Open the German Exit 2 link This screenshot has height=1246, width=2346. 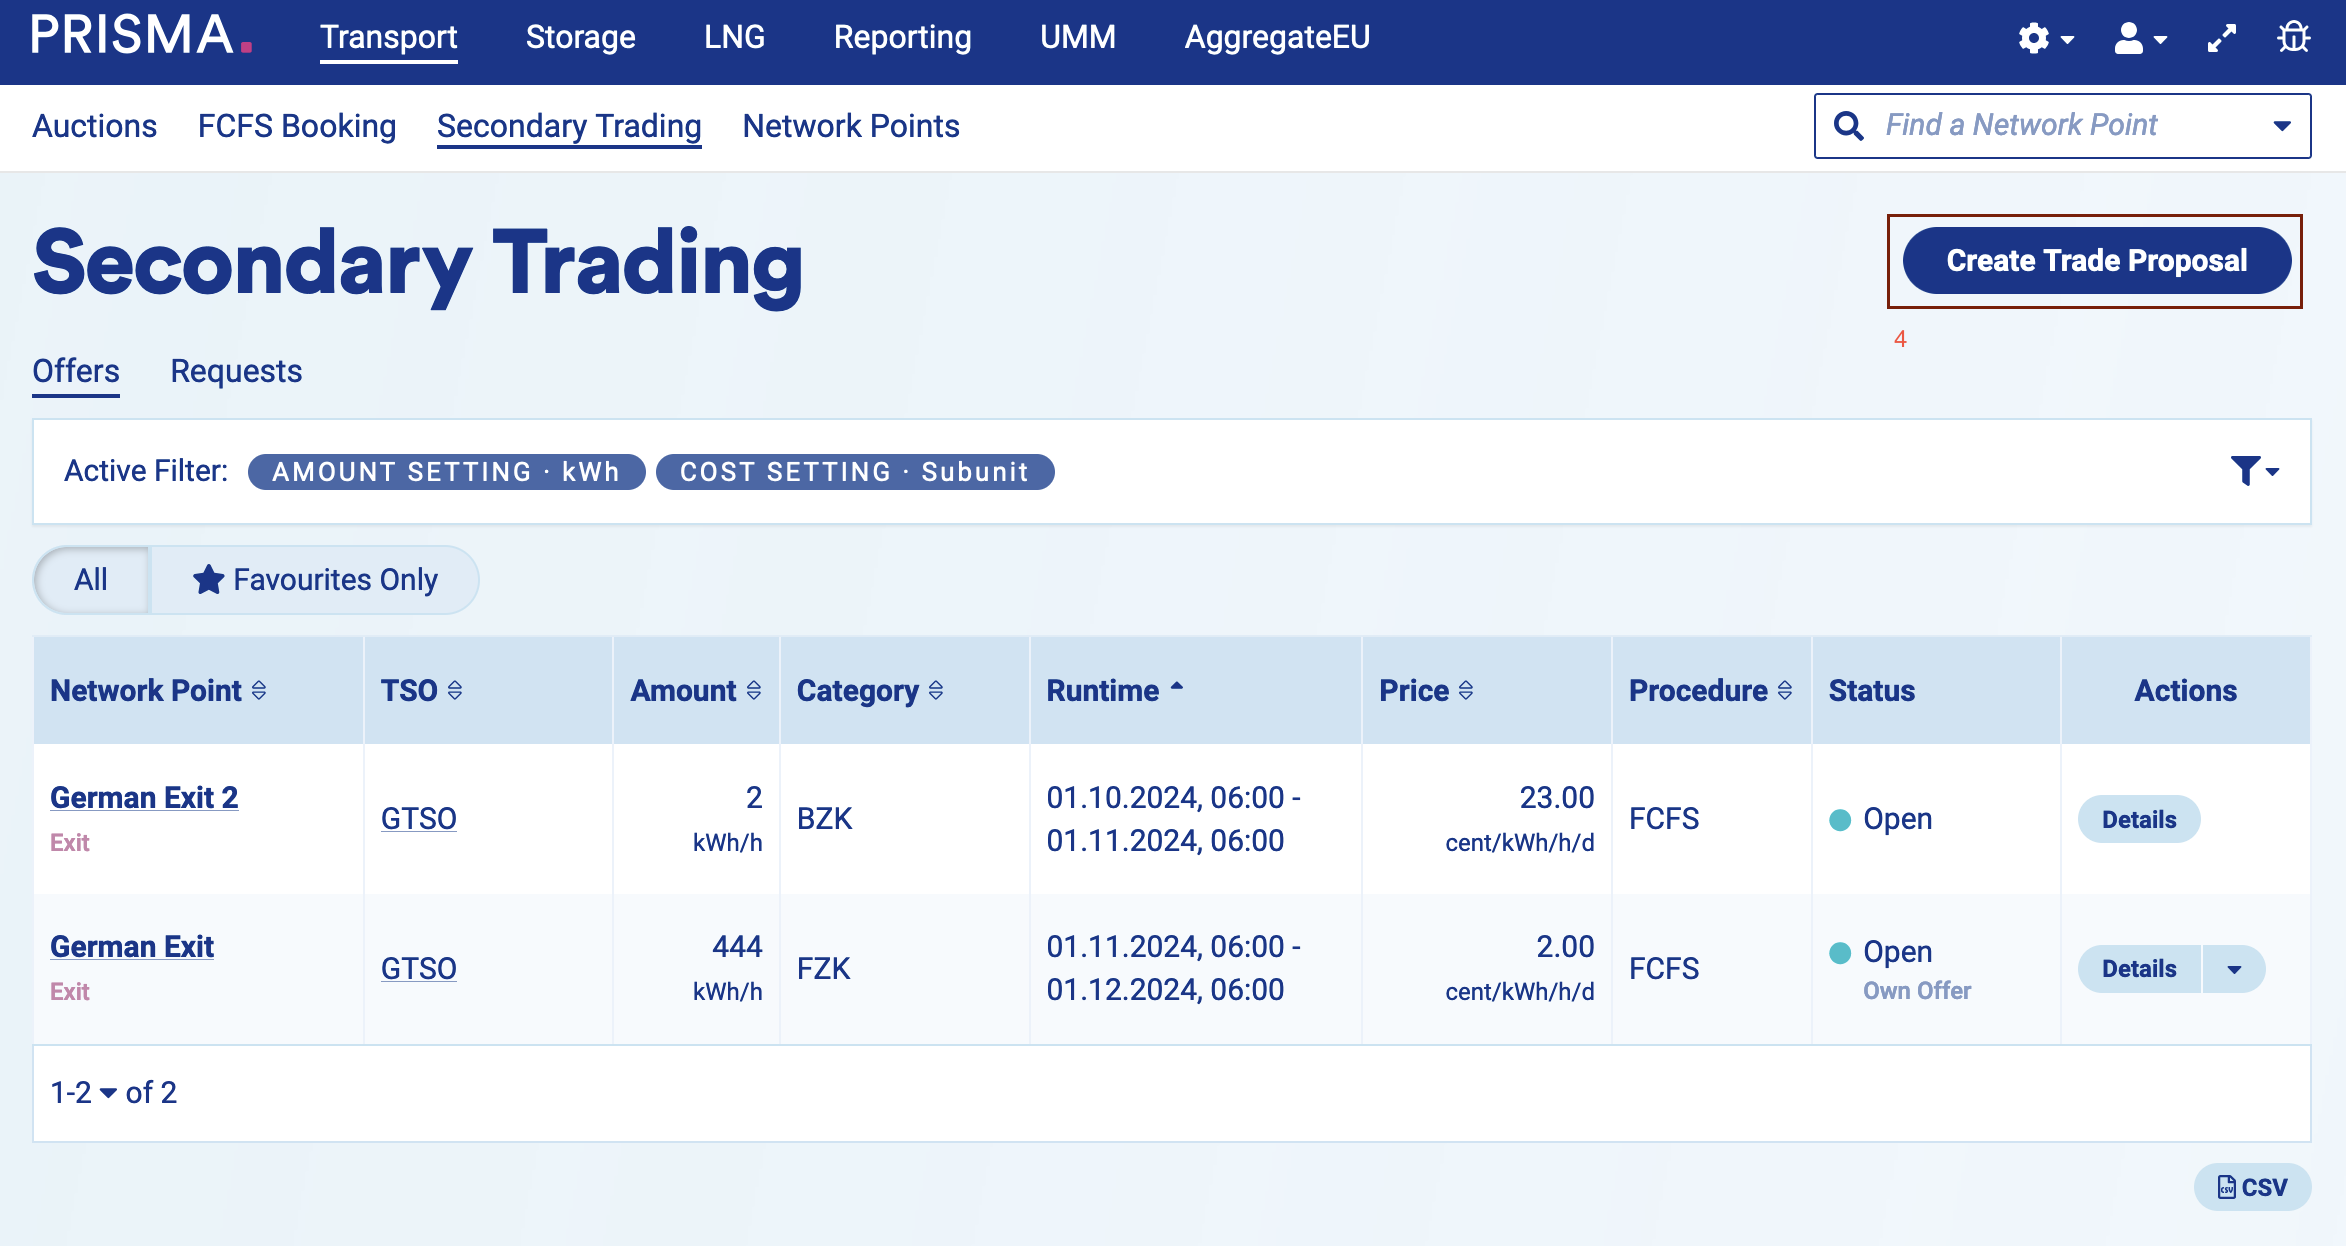144,797
